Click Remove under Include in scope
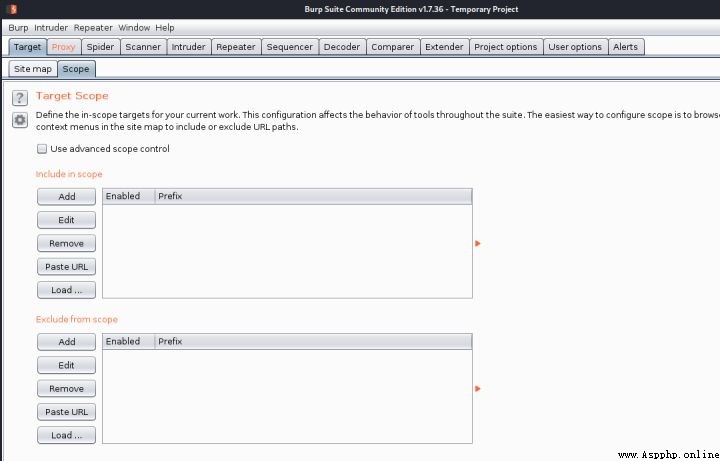 coord(67,243)
